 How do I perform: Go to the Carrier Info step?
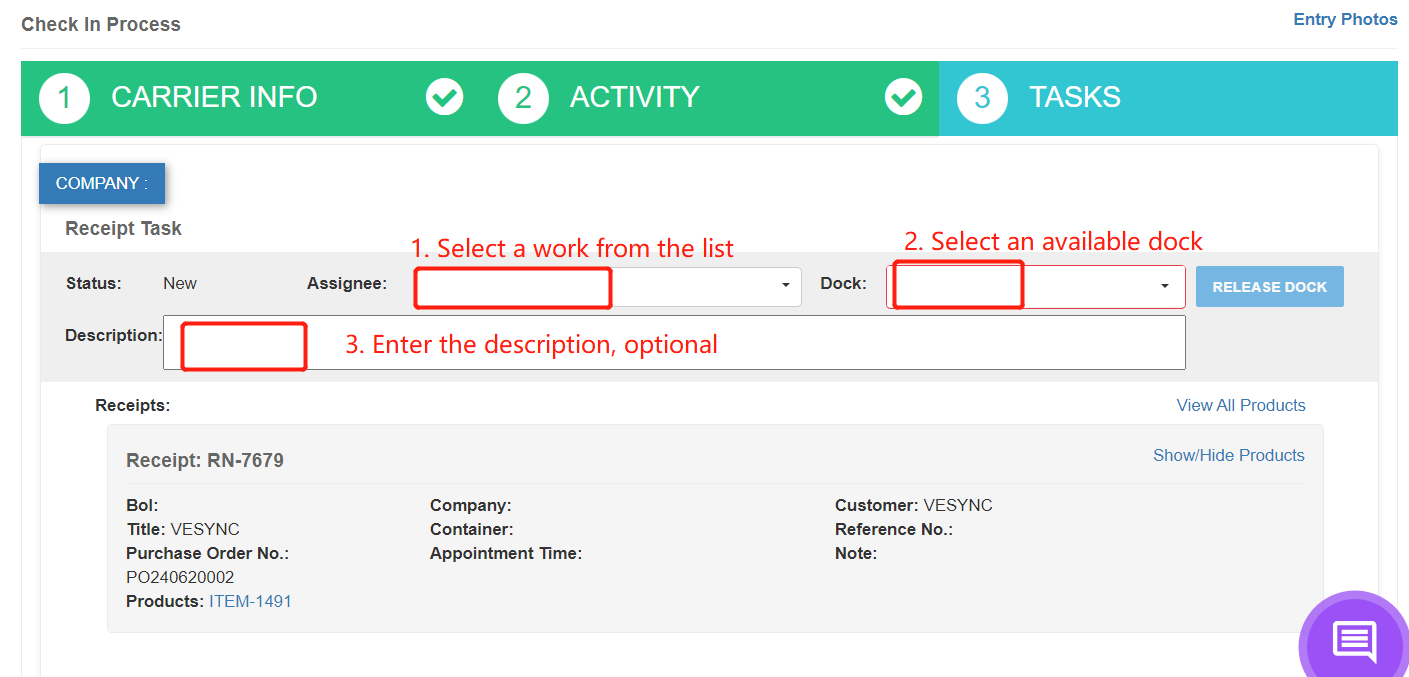click(x=214, y=97)
